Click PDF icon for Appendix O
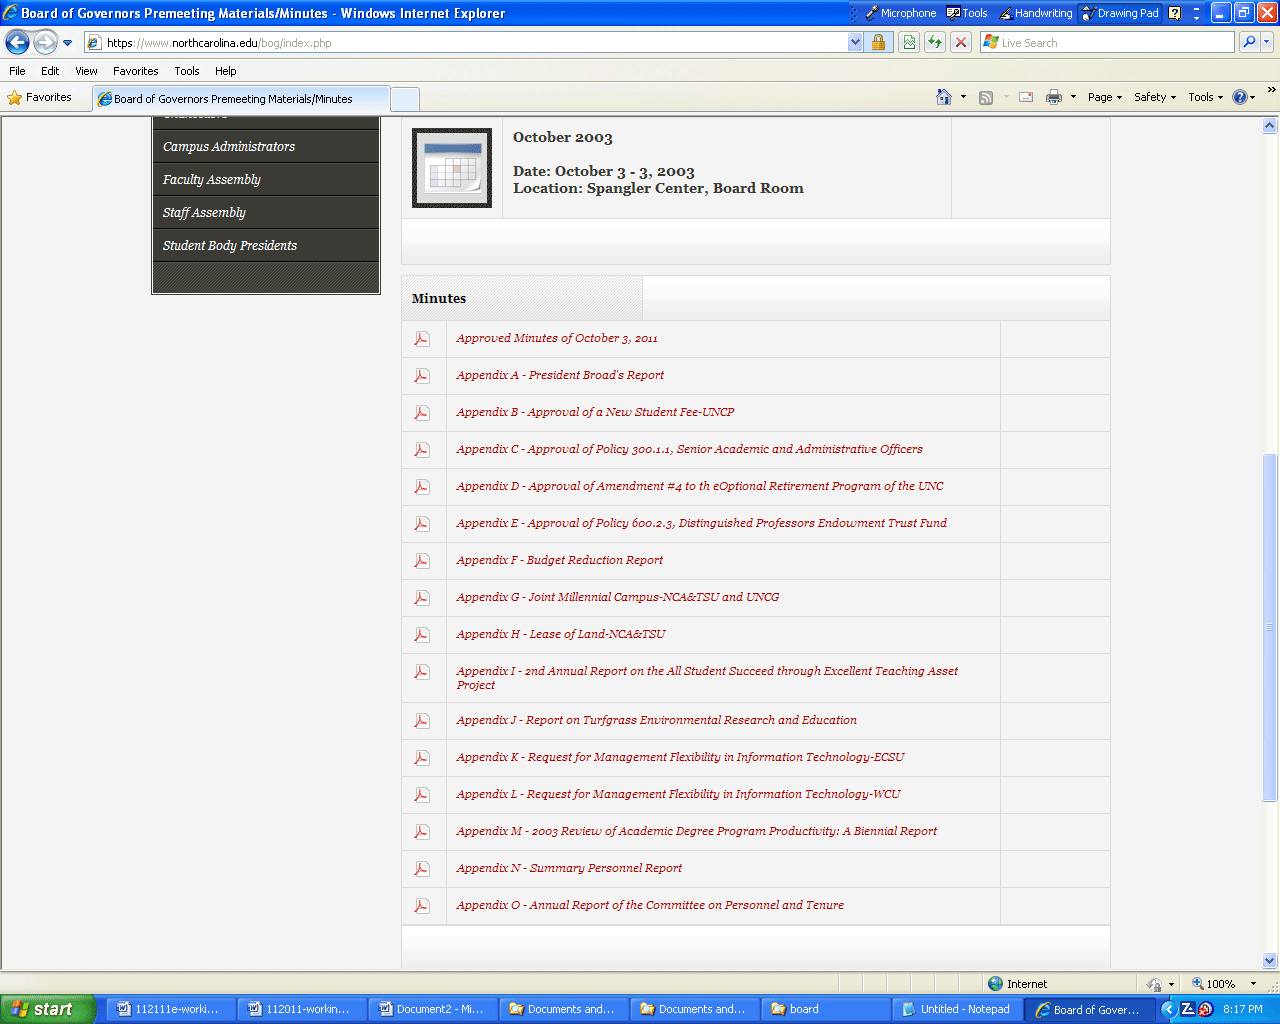This screenshot has height=1024, width=1280. point(422,906)
